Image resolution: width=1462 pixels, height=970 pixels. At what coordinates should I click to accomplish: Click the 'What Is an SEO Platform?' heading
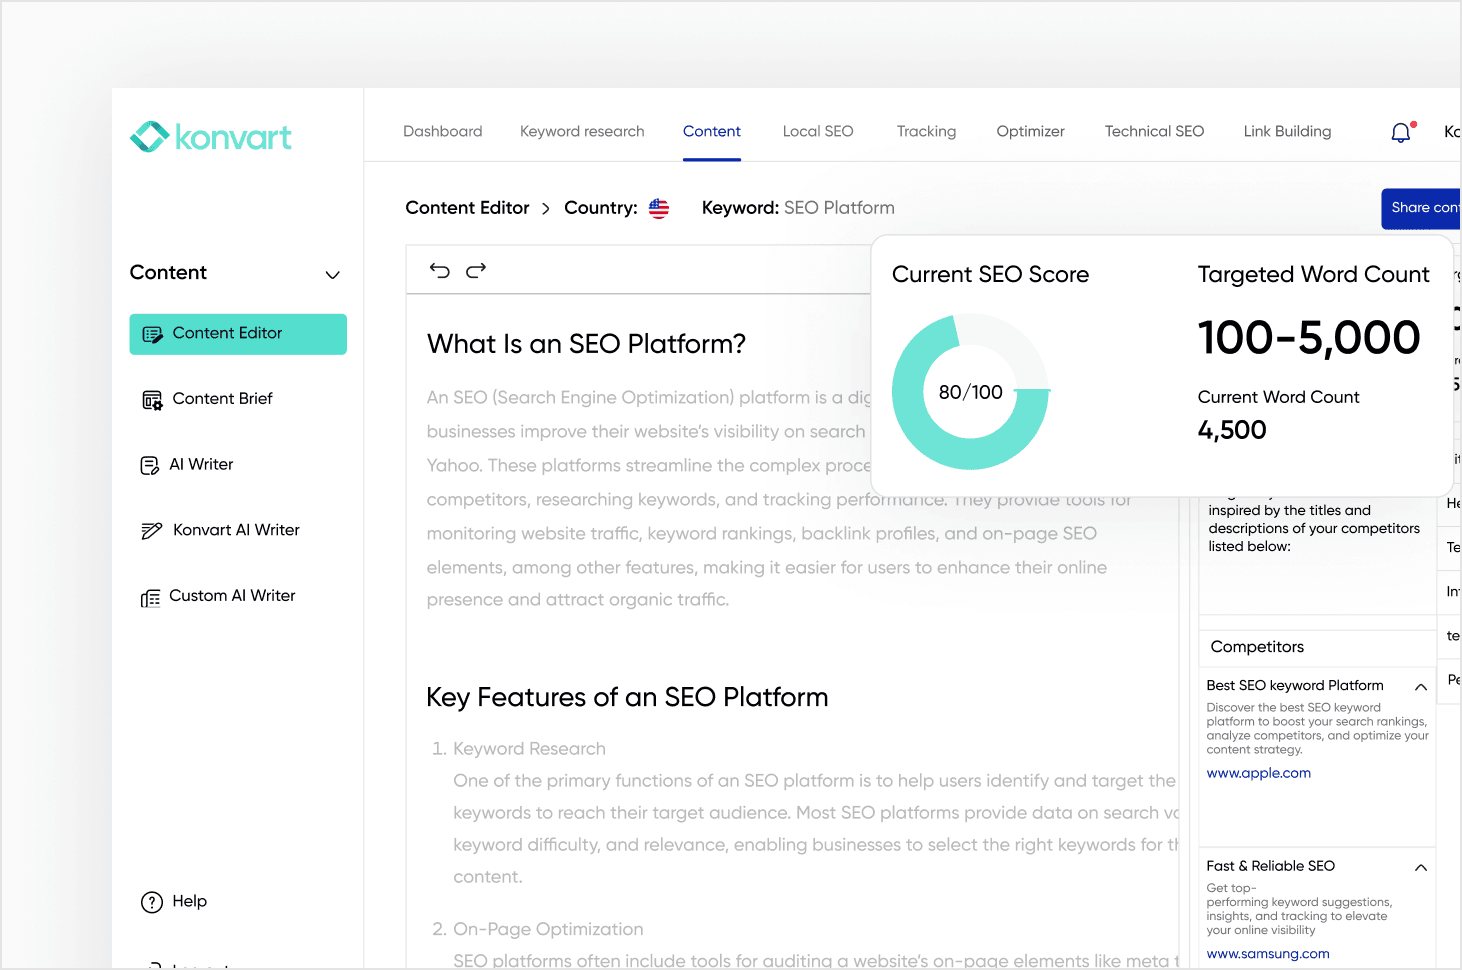coord(586,344)
